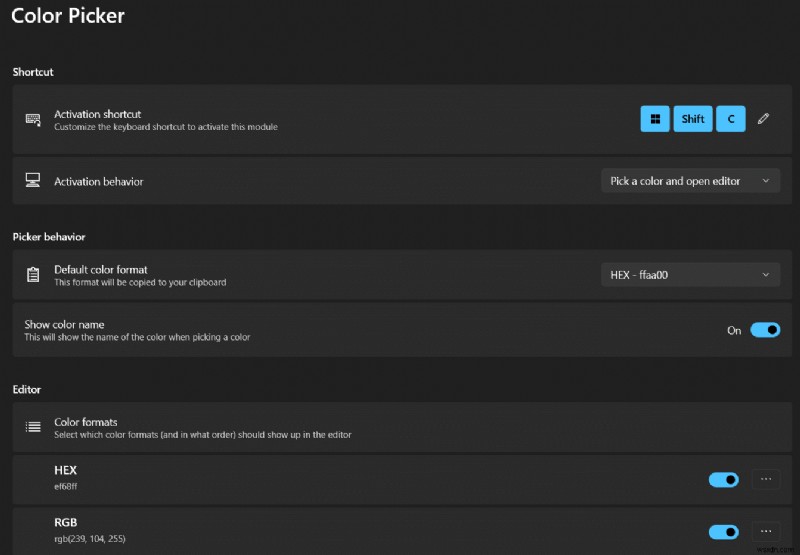Screen dimensions: 800x555
Task: Open the Activation behavior dropdown
Action: pyautogui.click(x=690, y=181)
